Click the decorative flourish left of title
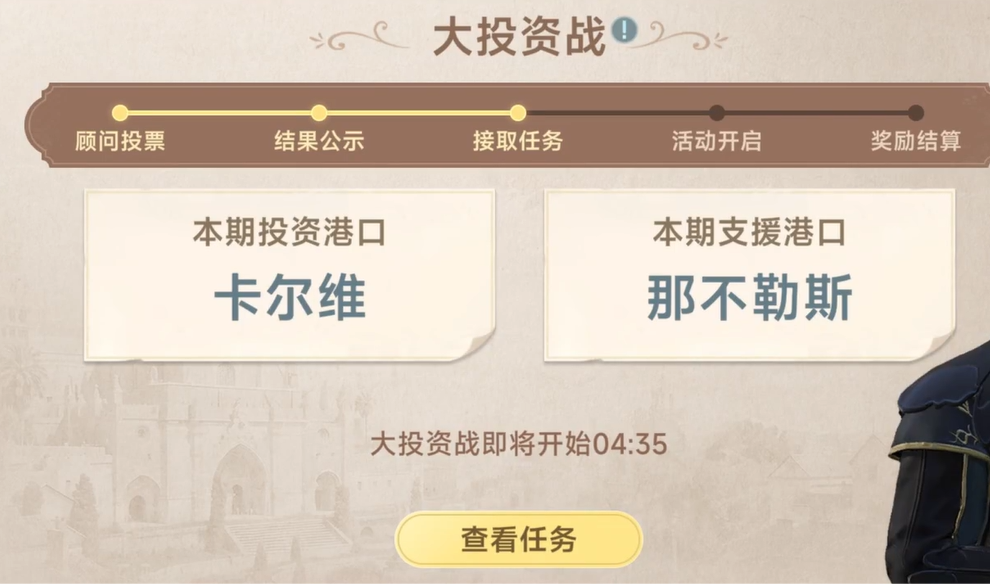Image resolution: width=990 pixels, height=584 pixels. [359, 39]
